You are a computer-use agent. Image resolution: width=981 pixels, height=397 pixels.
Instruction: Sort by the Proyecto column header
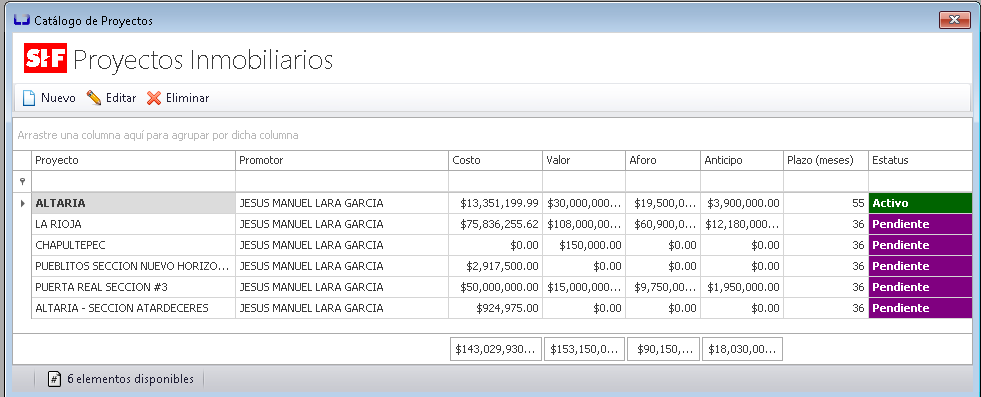[133, 160]
